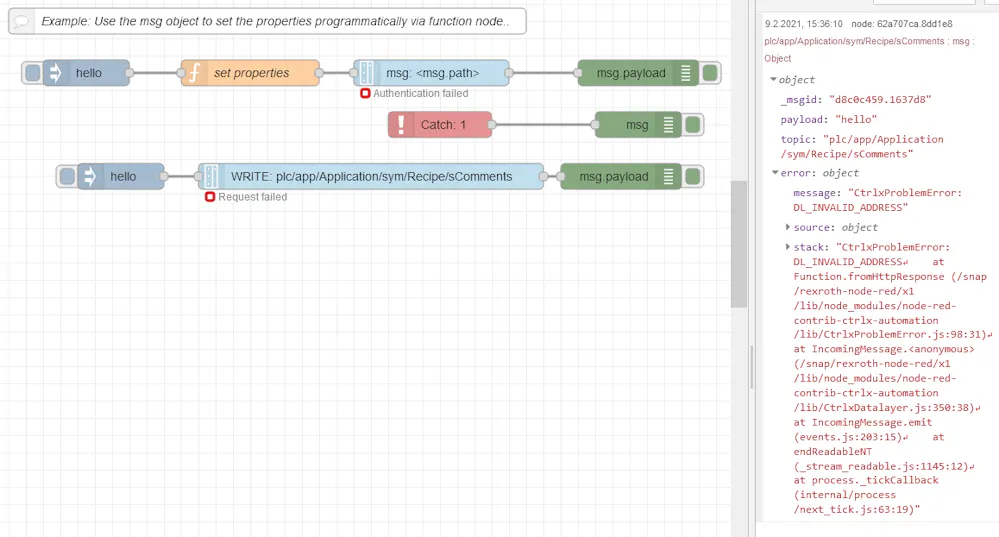Screen dimensions: 999x537
Task: Click list icon on top msg.payload debug node
Action: tap(686, 73)
